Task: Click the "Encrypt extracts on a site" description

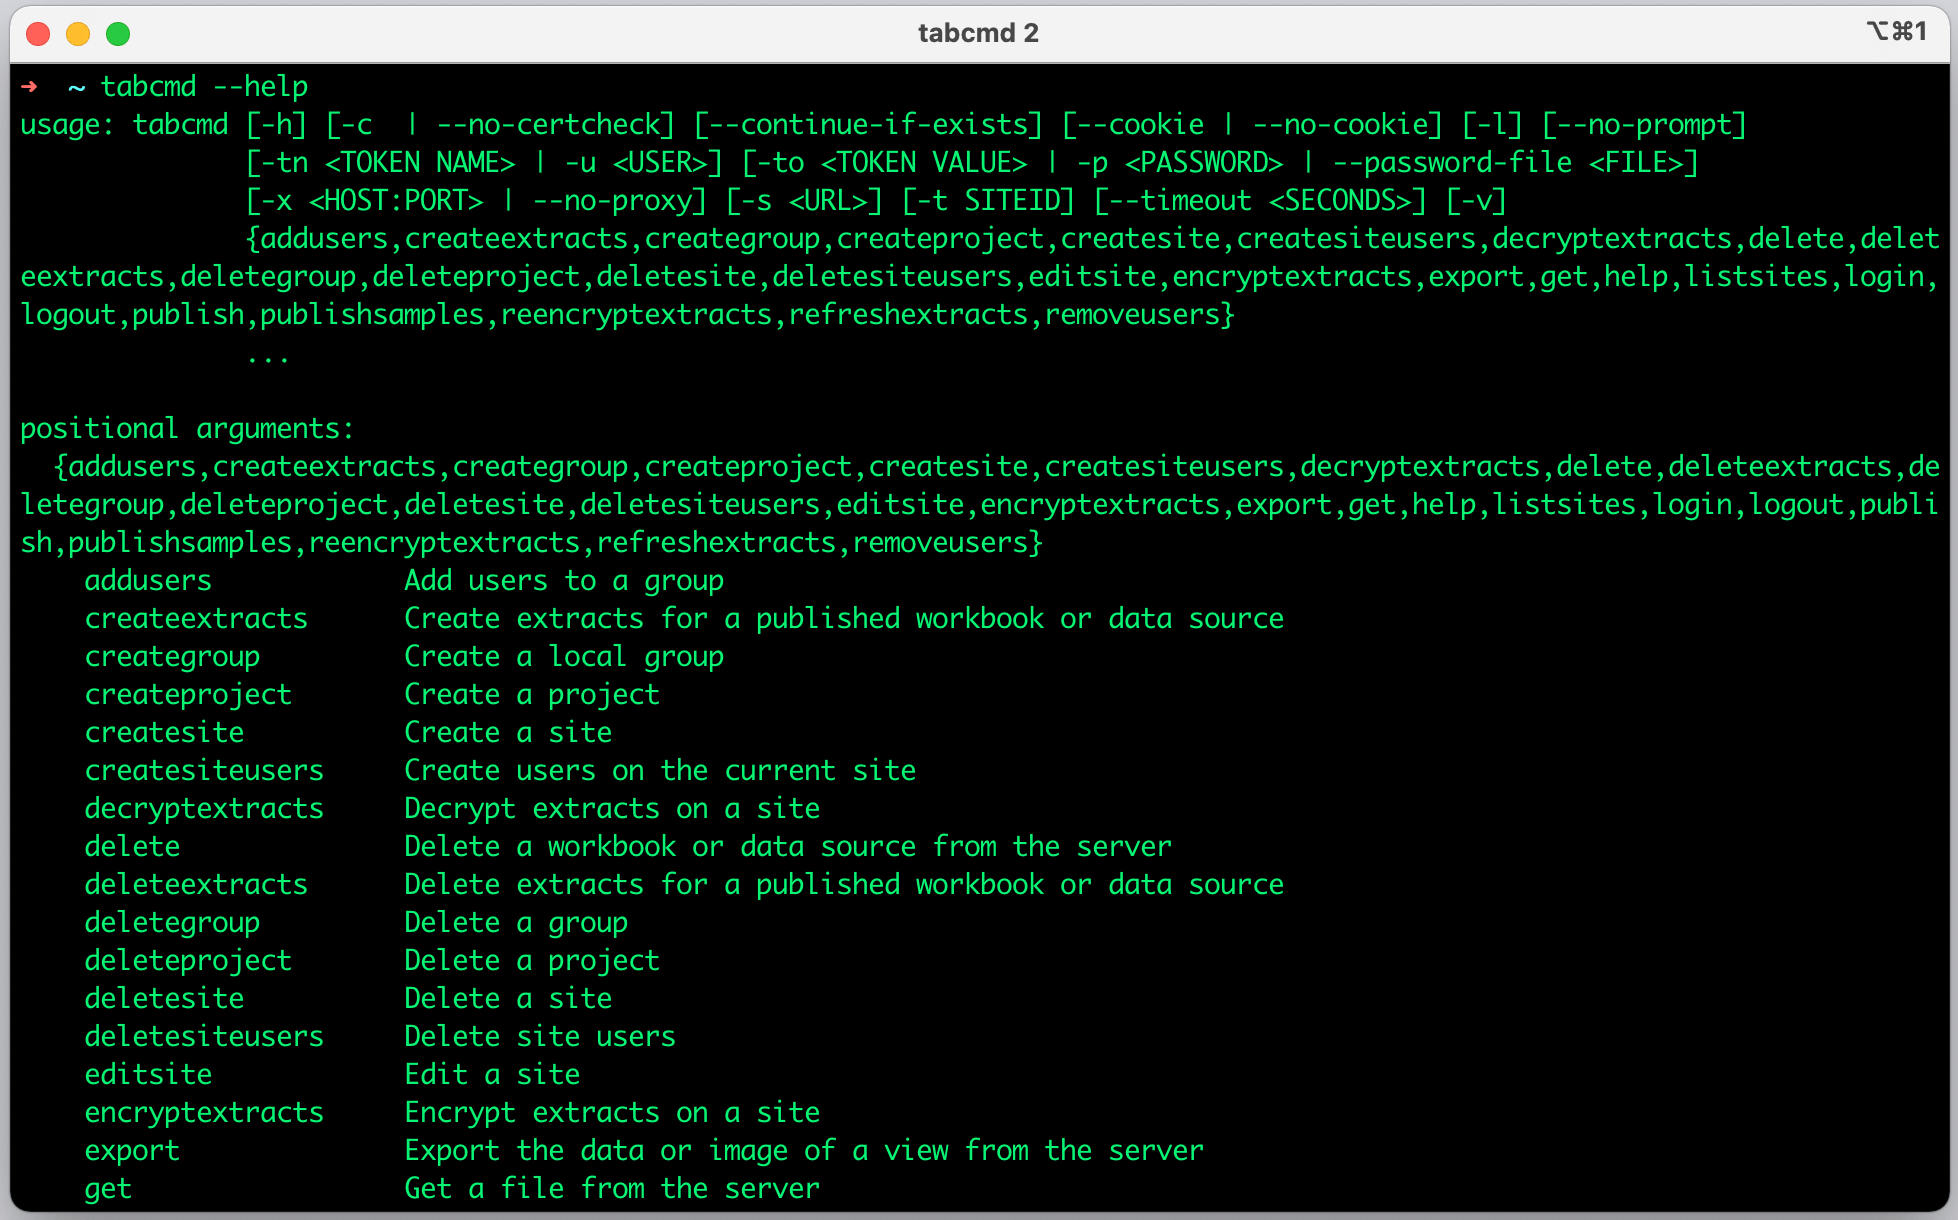Action: coord(612,1113)
